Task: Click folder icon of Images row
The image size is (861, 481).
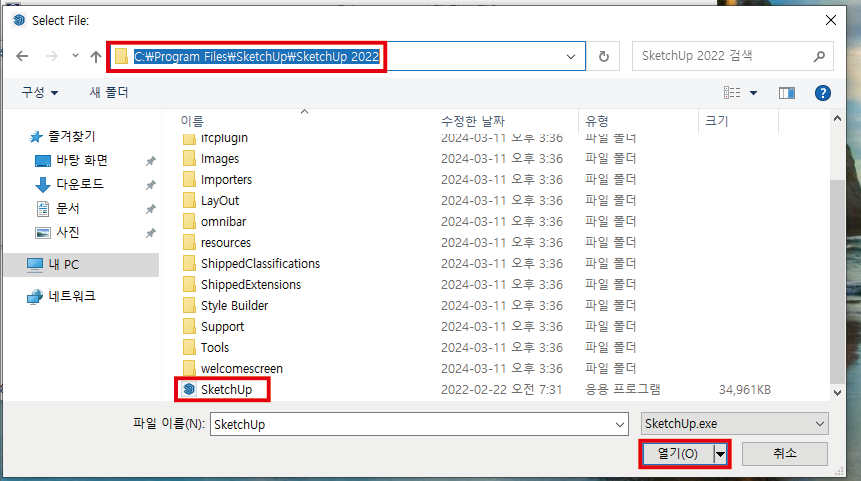Action: (189, 159)
